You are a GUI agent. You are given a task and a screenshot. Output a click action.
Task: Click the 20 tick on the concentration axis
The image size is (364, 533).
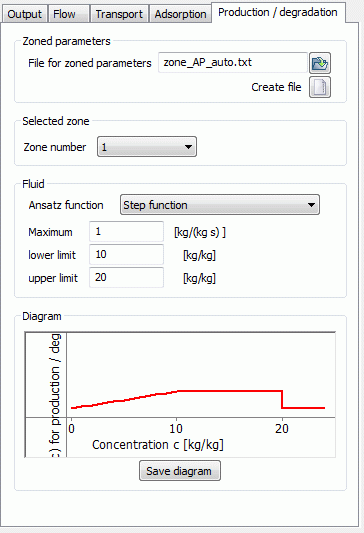[282, 429]
